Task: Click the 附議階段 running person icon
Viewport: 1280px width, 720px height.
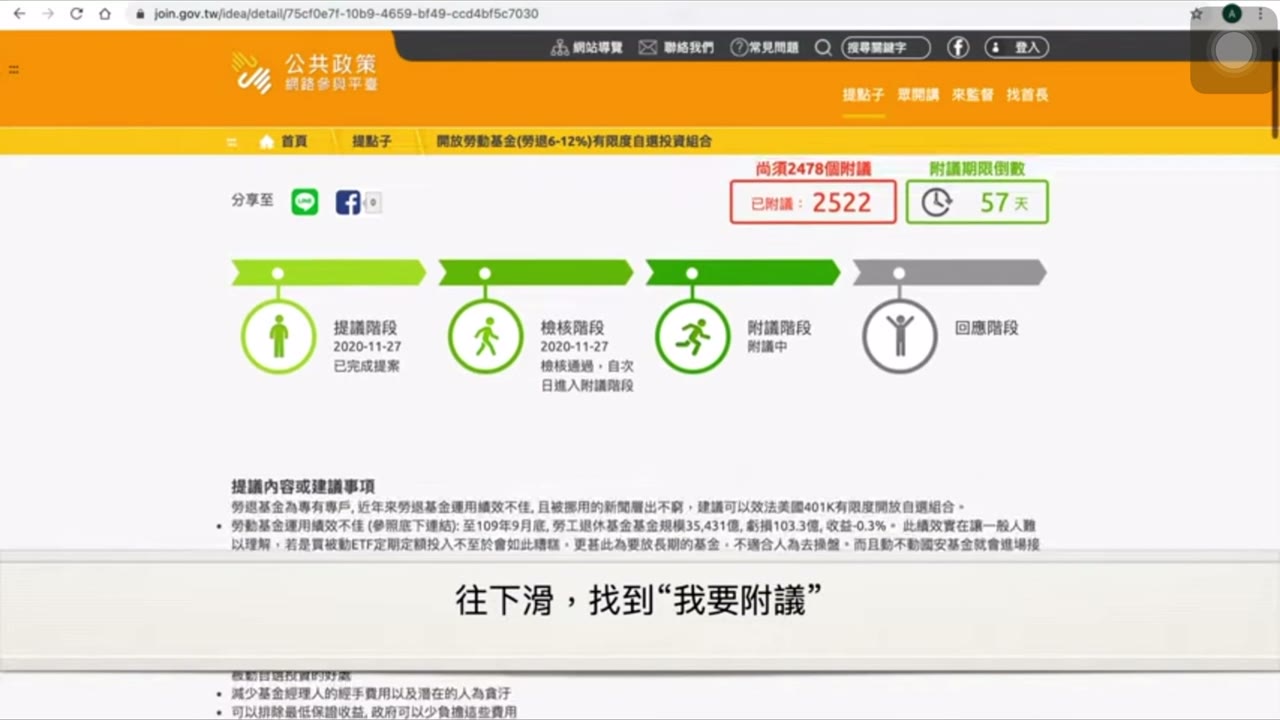Action: tap(693, 336)
